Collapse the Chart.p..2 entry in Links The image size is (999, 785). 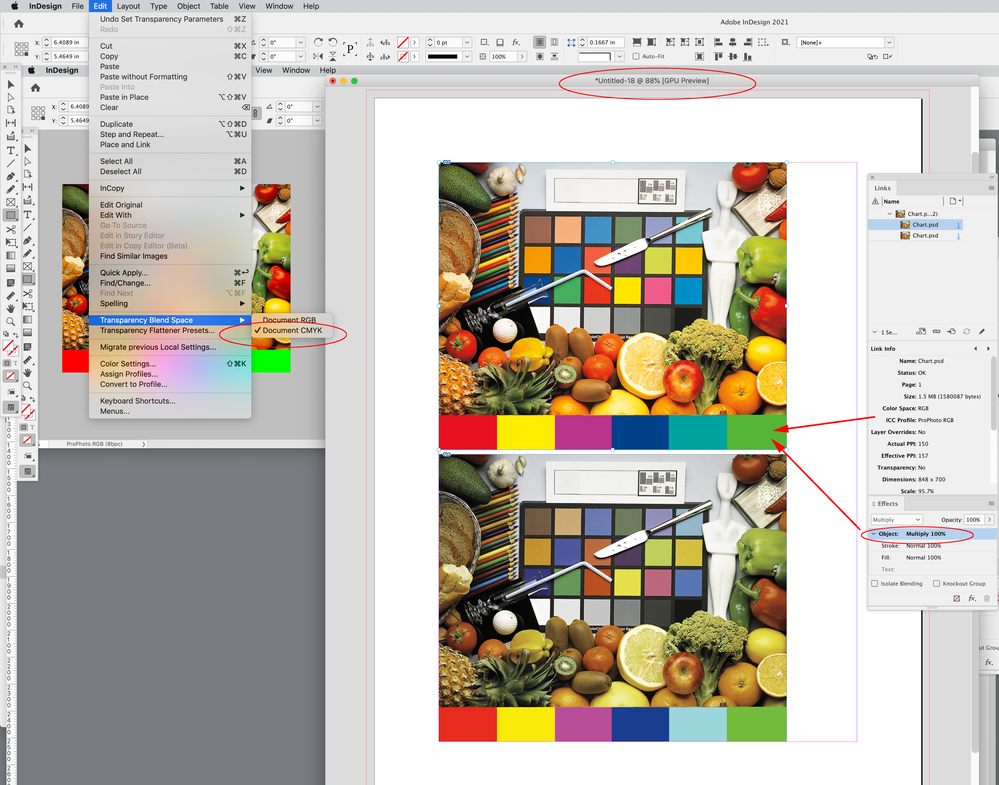(889, 212)
